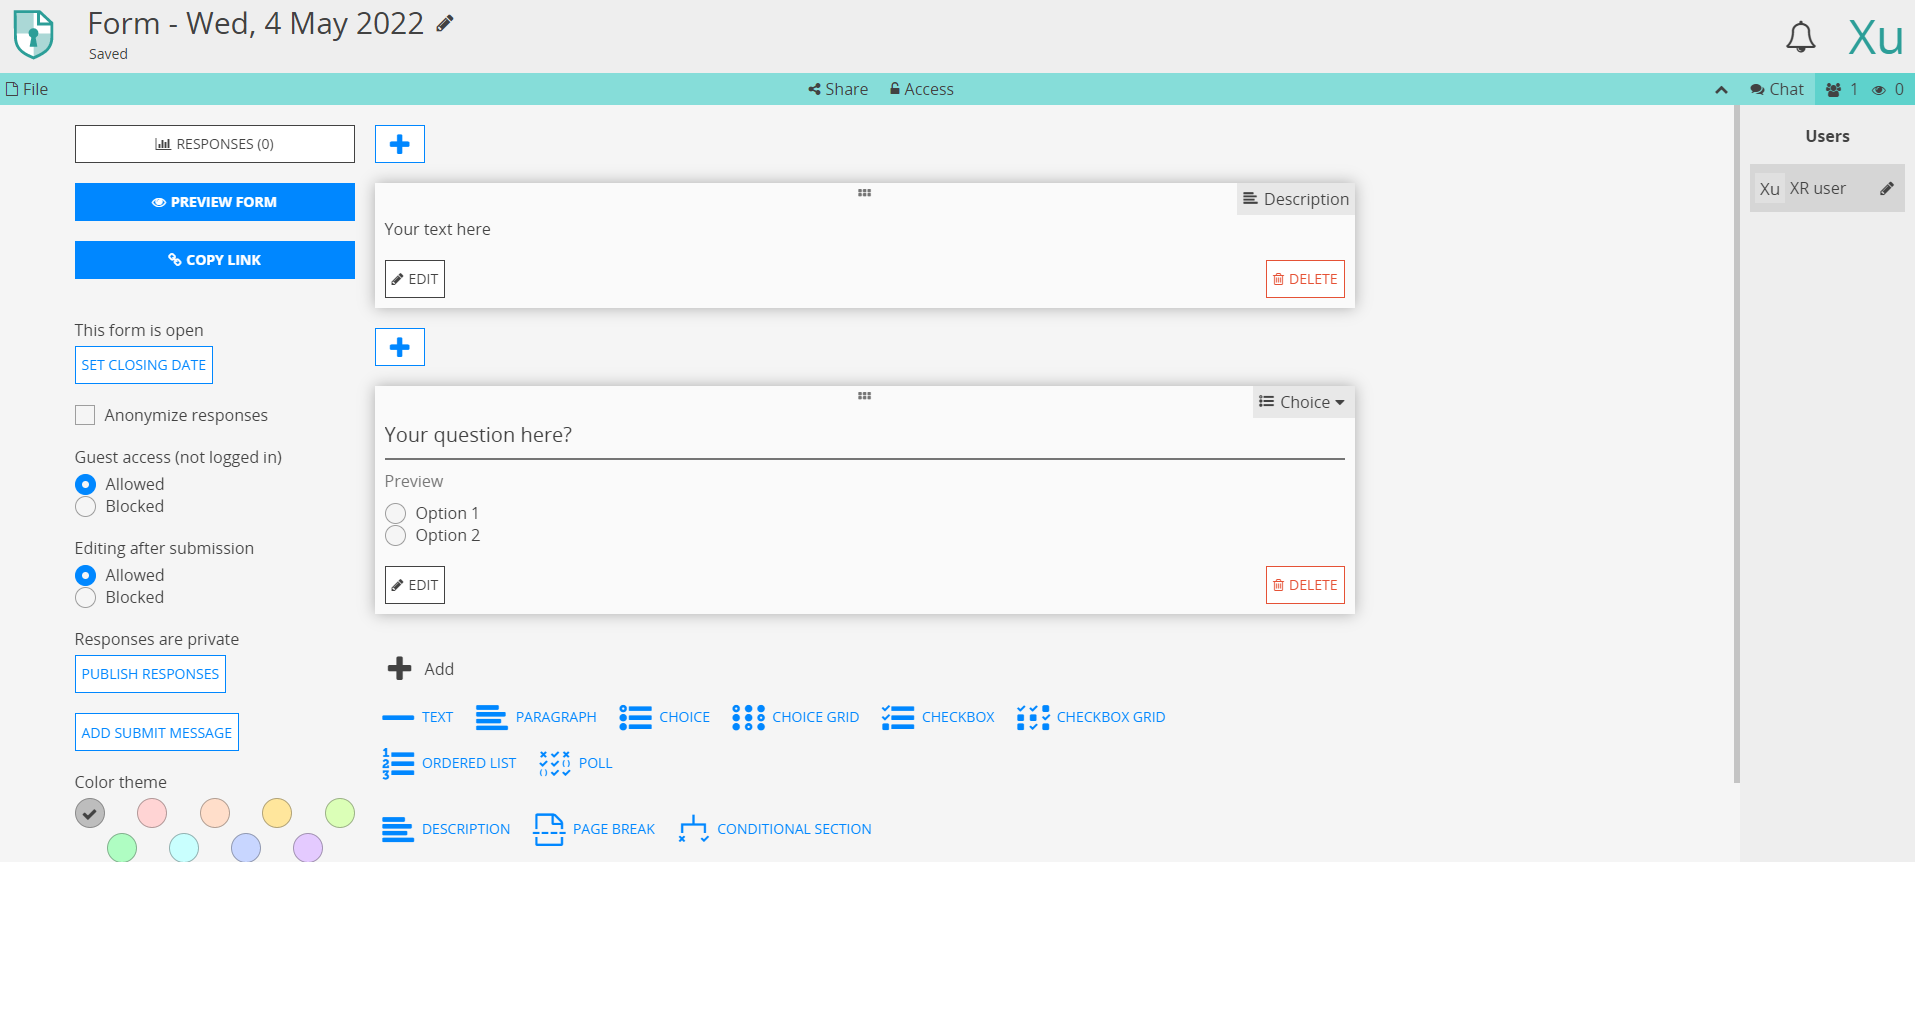Screen dimensions: 1920x1020
Task: Select the cyan color theme
Action: [x=184, y=848]
